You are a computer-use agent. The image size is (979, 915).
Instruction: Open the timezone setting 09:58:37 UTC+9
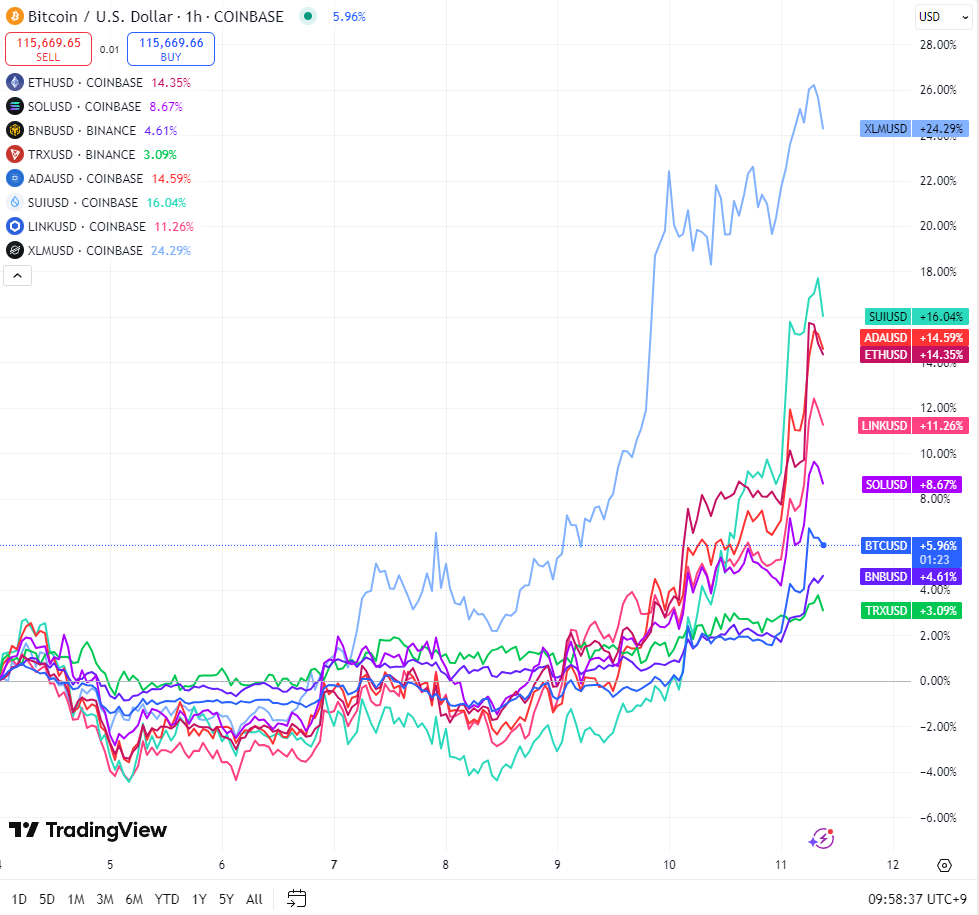[917, 899]
